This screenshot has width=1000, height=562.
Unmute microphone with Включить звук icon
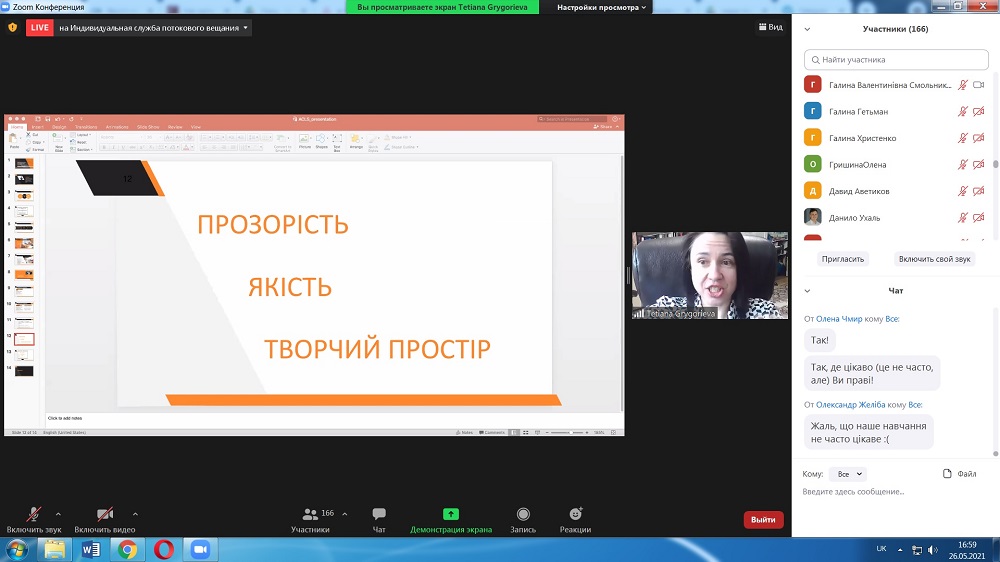(x=33, y=514)
